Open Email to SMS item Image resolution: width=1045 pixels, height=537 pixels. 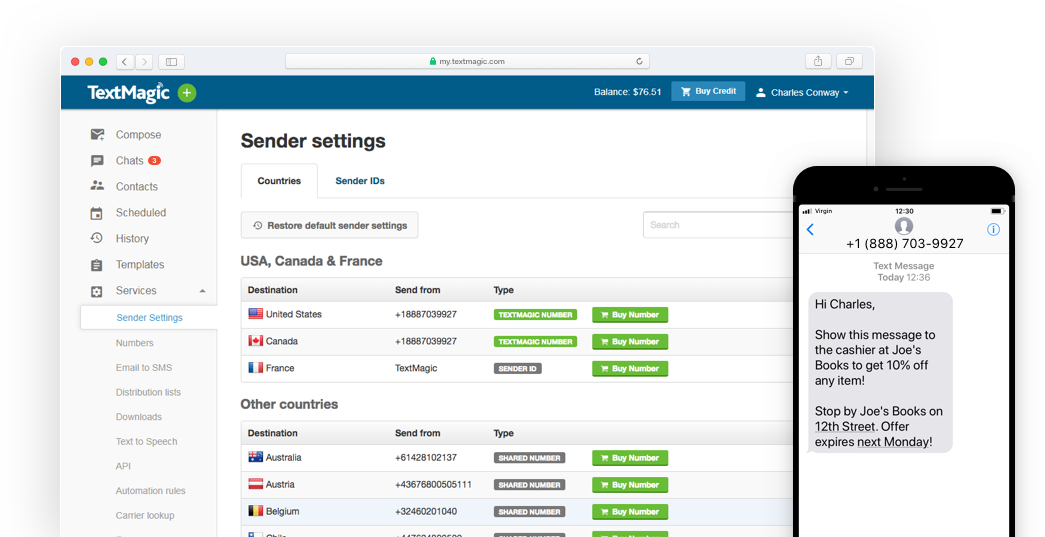pos(144,368)
